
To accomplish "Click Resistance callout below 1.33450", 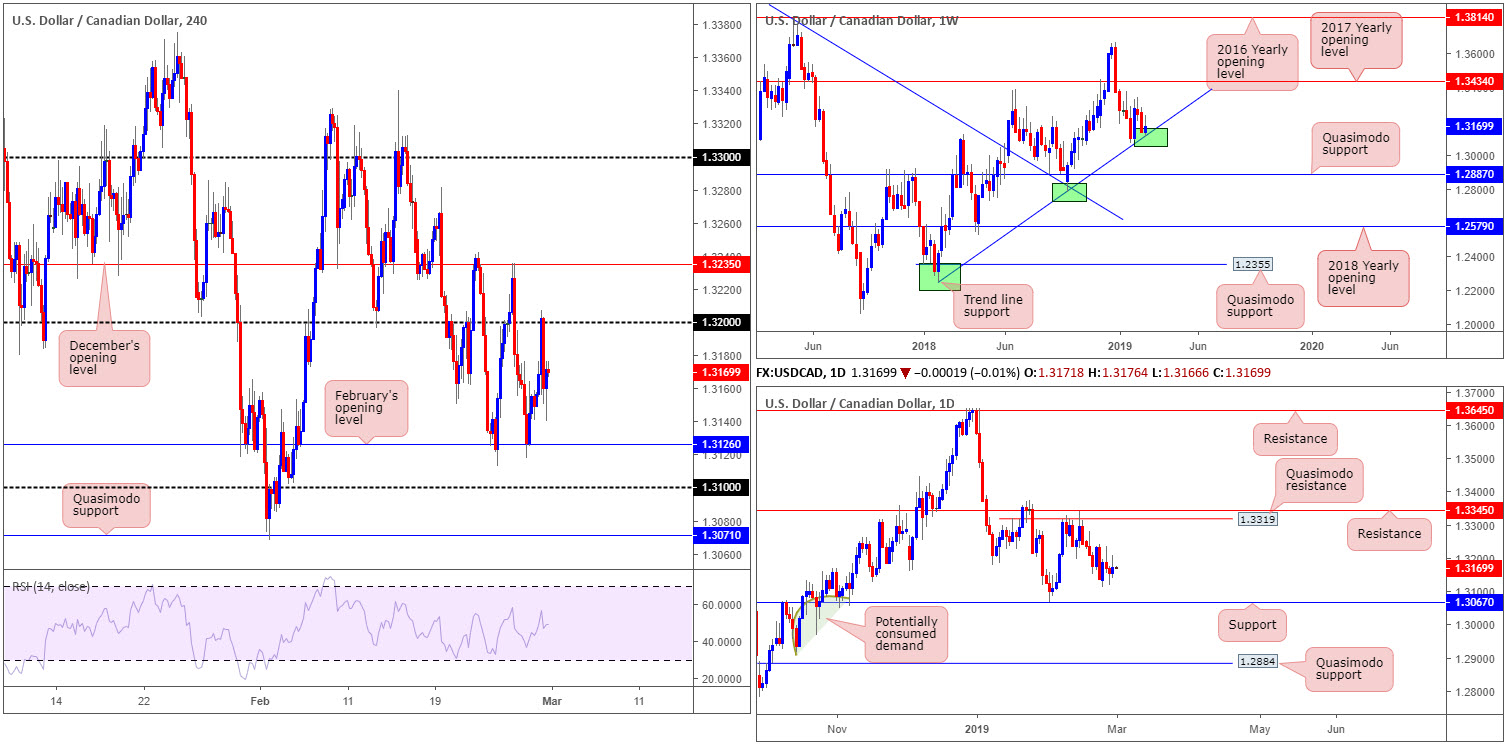I will (1389, 533).
